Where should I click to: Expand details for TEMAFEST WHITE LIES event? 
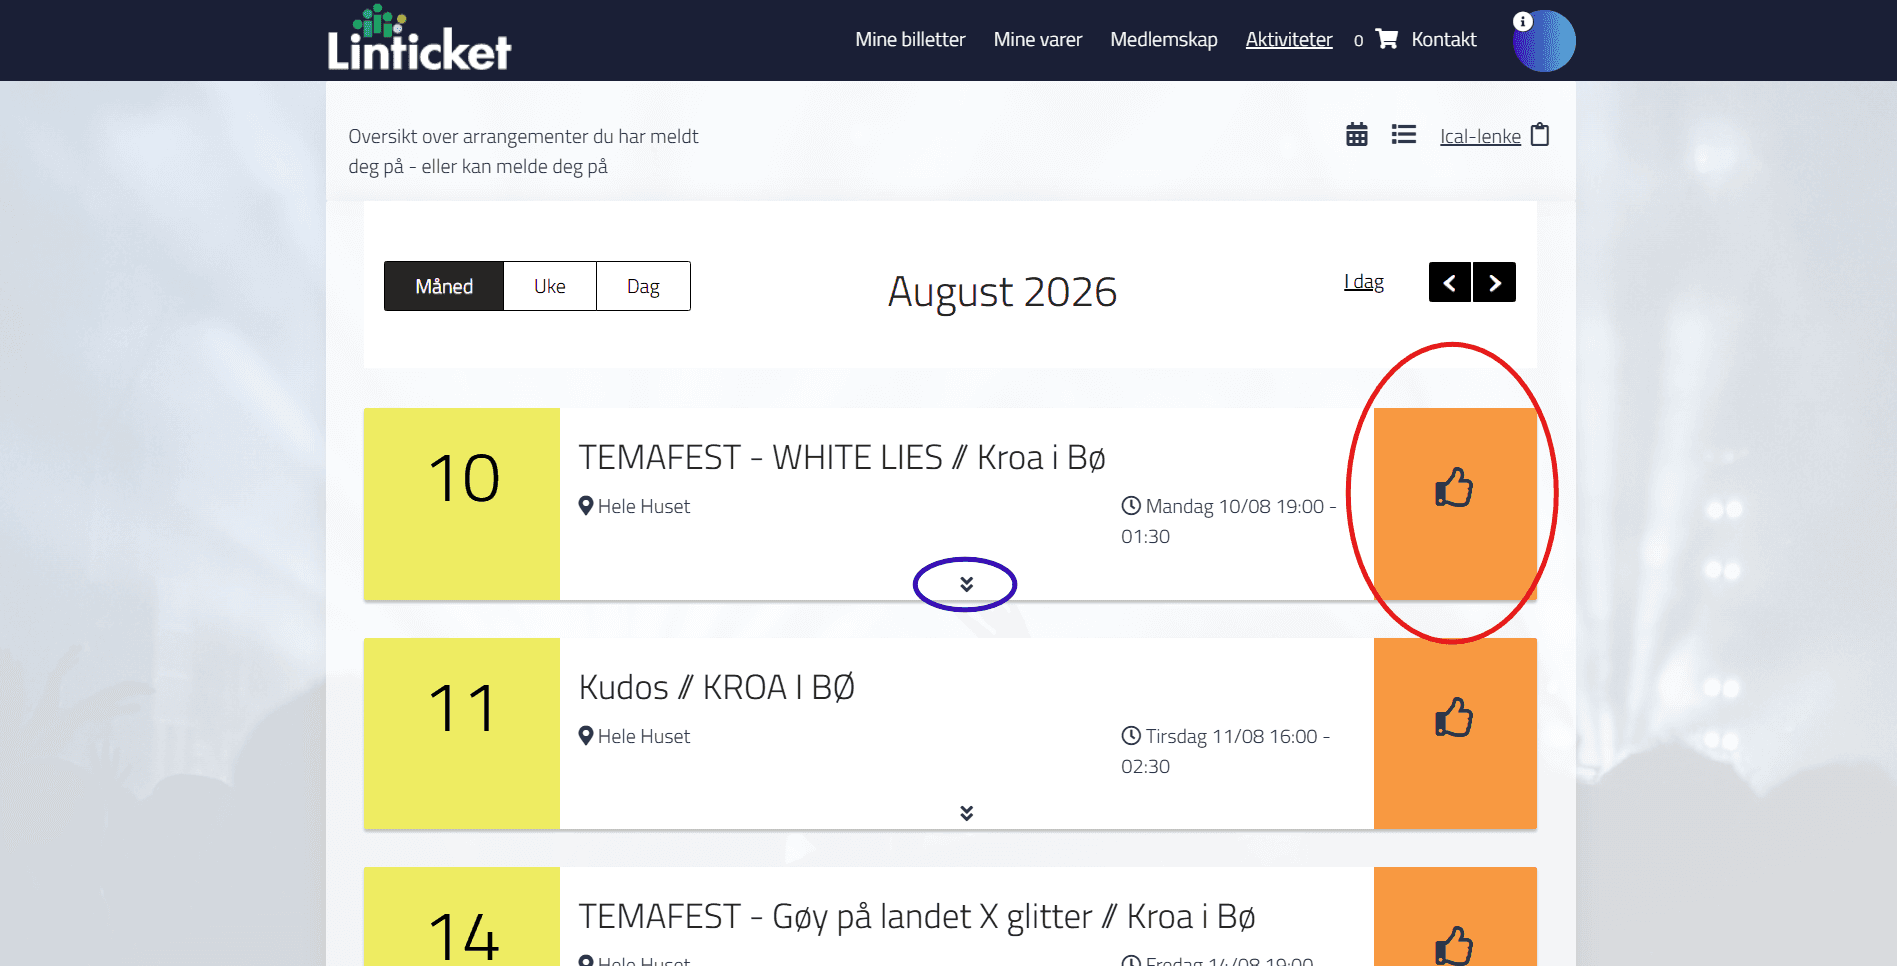point(966,584)
